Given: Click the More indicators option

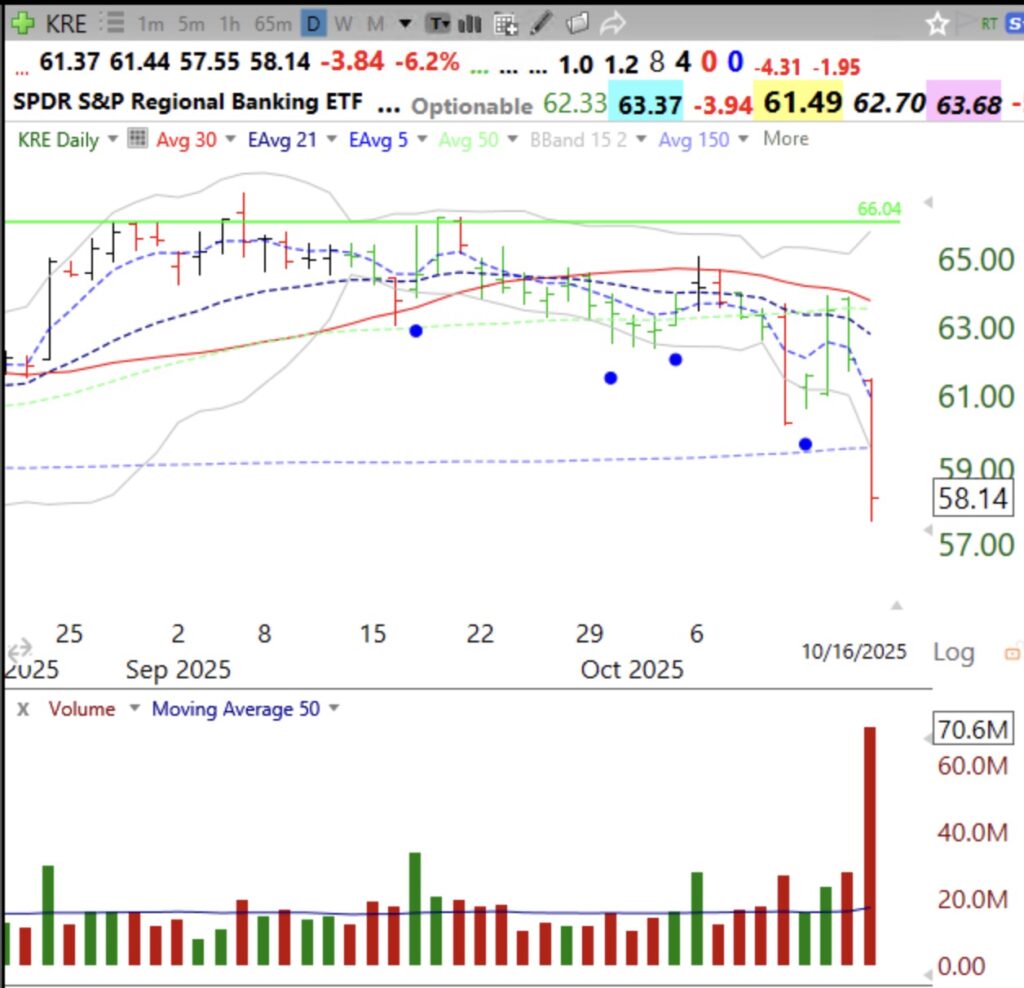Looking at the screenshot, I should coord(785,139).
